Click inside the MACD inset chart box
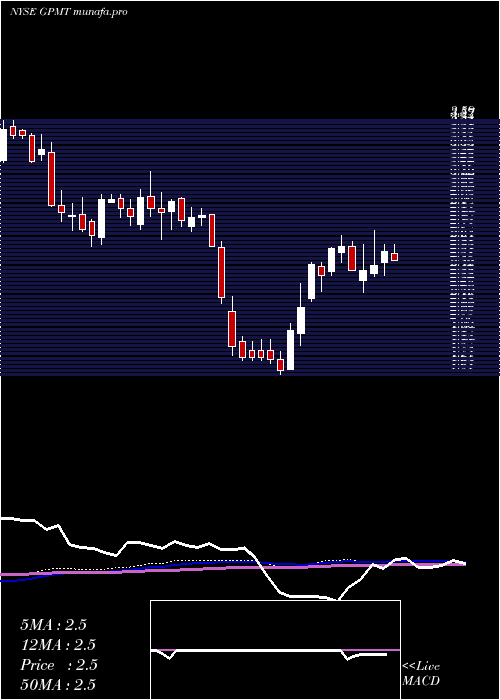Image resolution: width=500 pixels, height=700 pixels. pyautogui.click(x=275, y=650)
